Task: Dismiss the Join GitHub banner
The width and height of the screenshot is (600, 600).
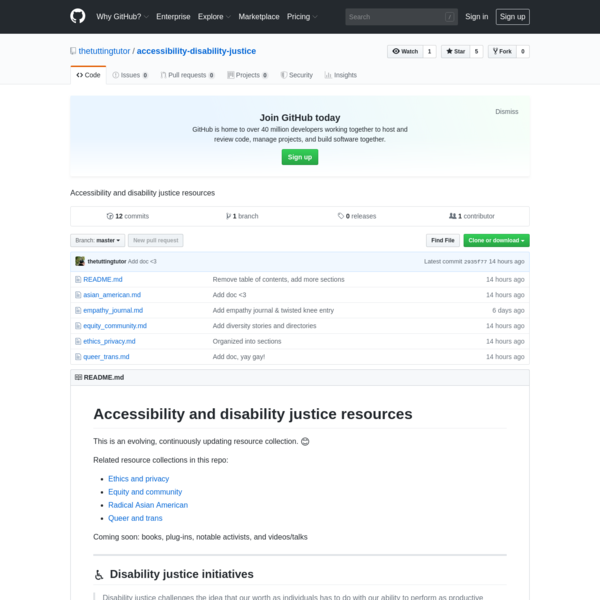Action: pos(507,112)
